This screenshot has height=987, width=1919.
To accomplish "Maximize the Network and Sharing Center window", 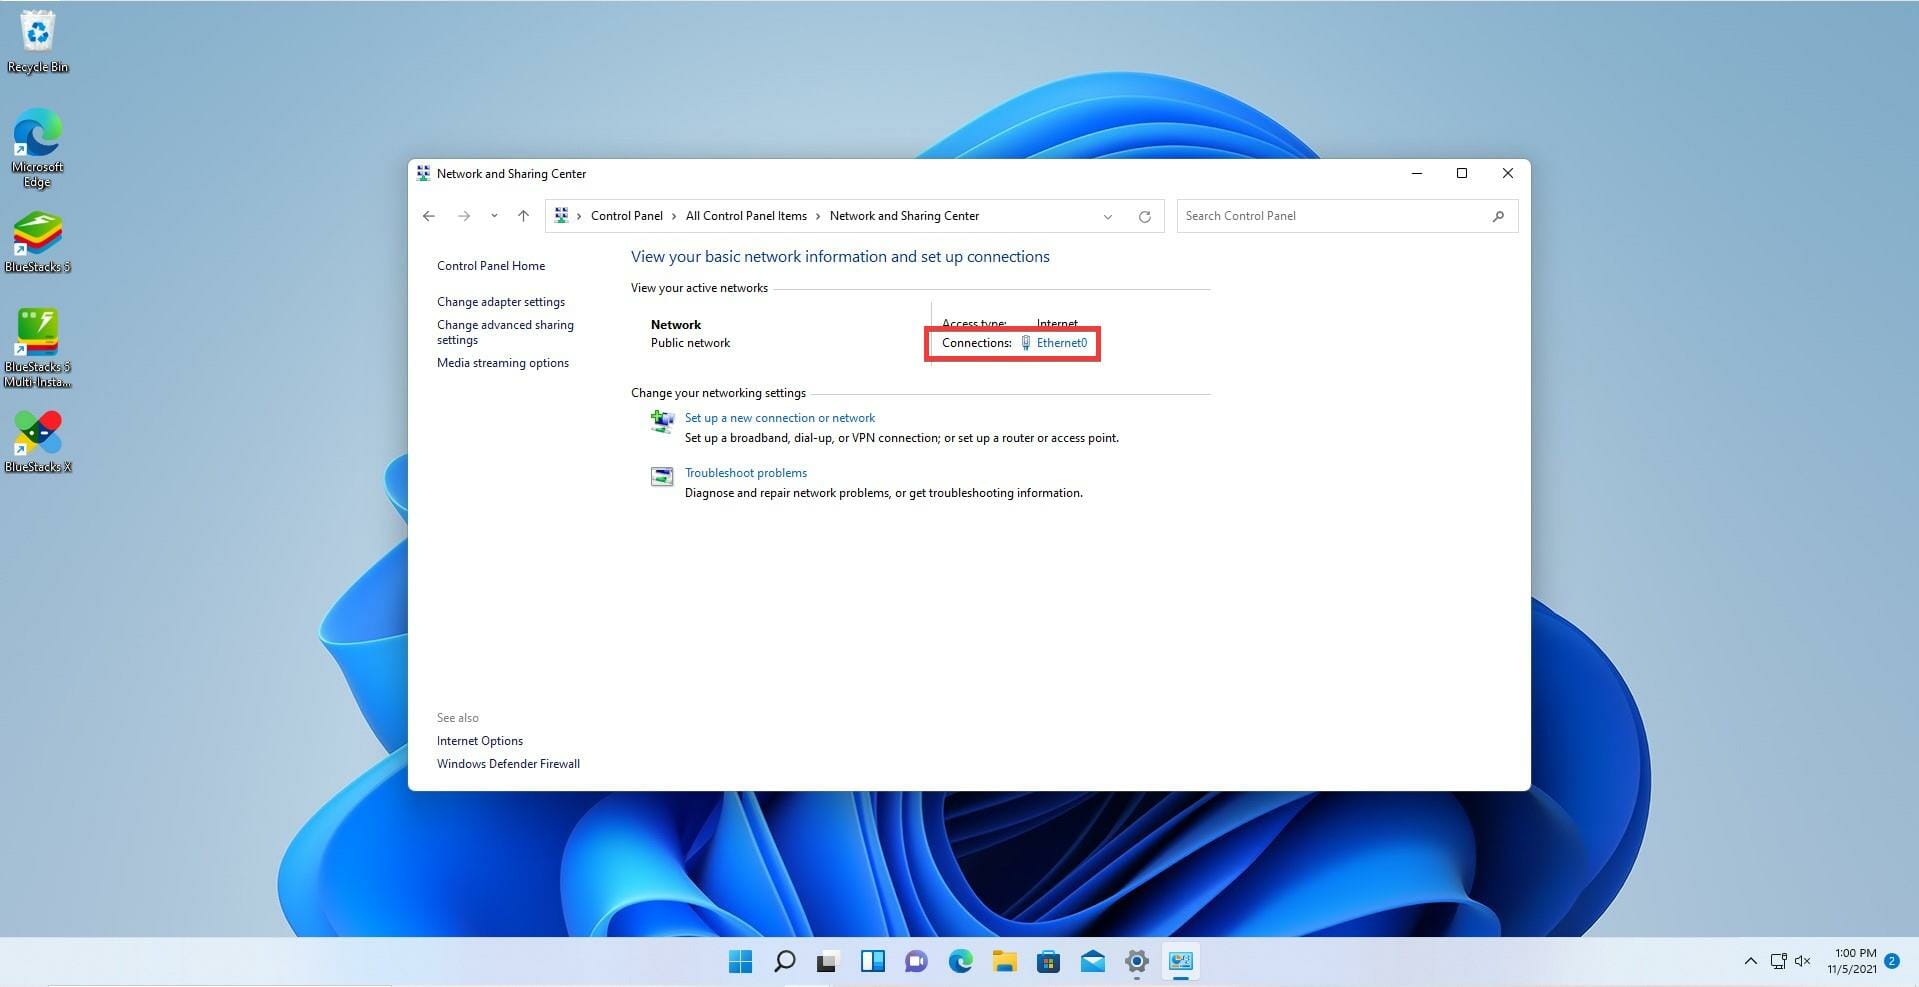I will click(1462, 174).
